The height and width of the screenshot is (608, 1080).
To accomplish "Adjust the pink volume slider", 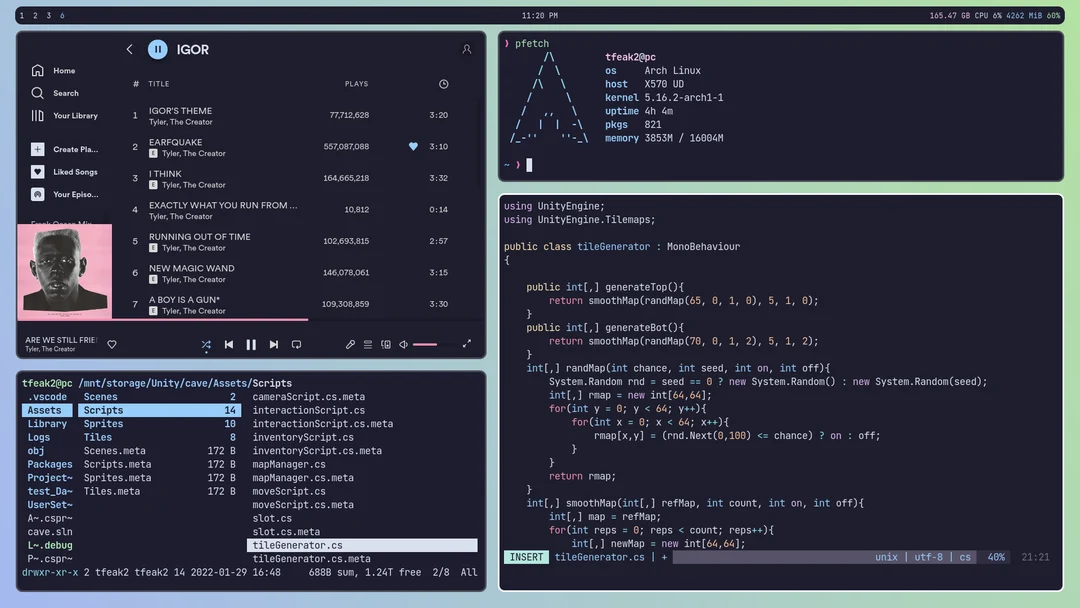I will click(427, 344).
